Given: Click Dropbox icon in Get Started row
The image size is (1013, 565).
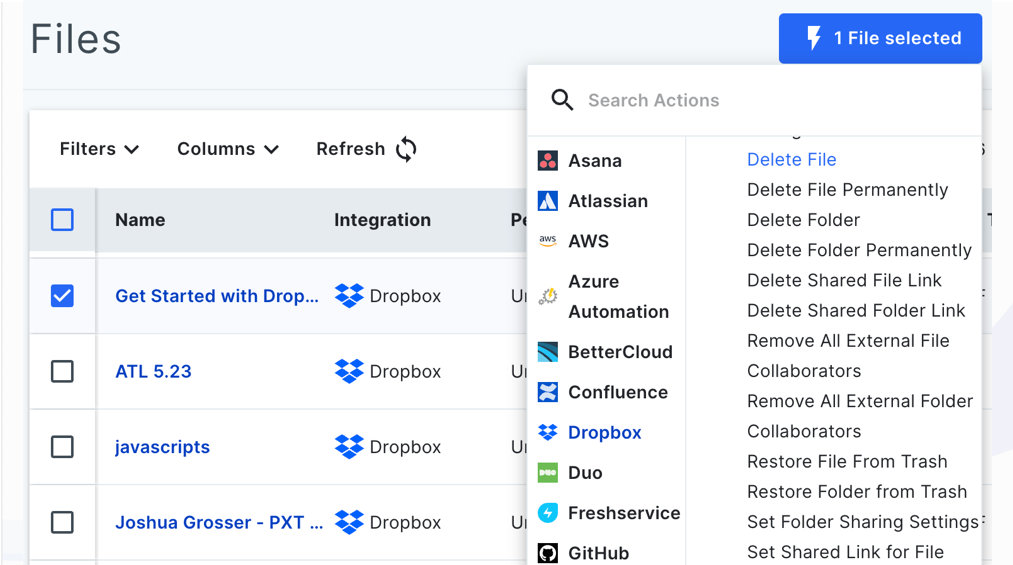Looking at the screenshot, I should pos(350,296).
